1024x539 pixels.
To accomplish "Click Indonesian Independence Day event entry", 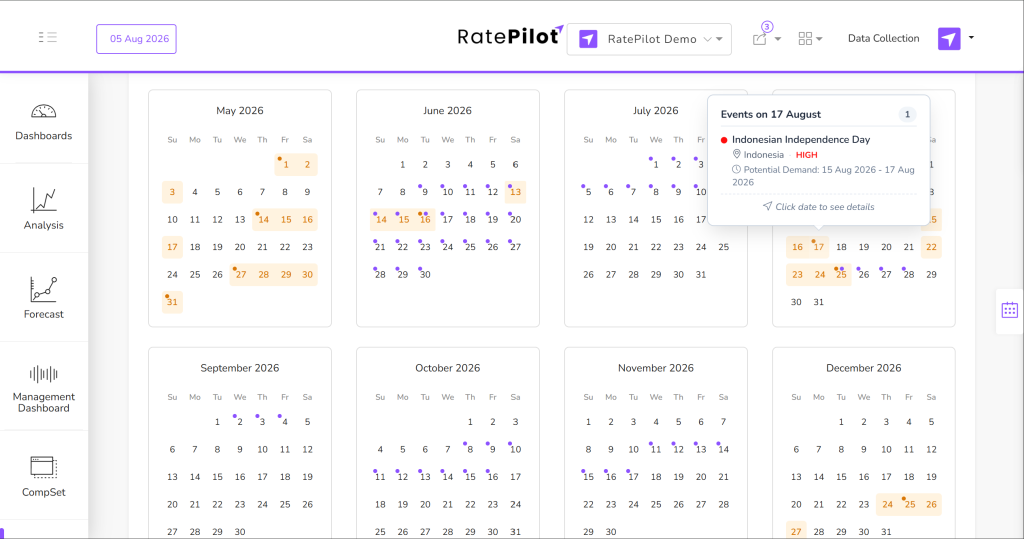I will coord(801,139).
